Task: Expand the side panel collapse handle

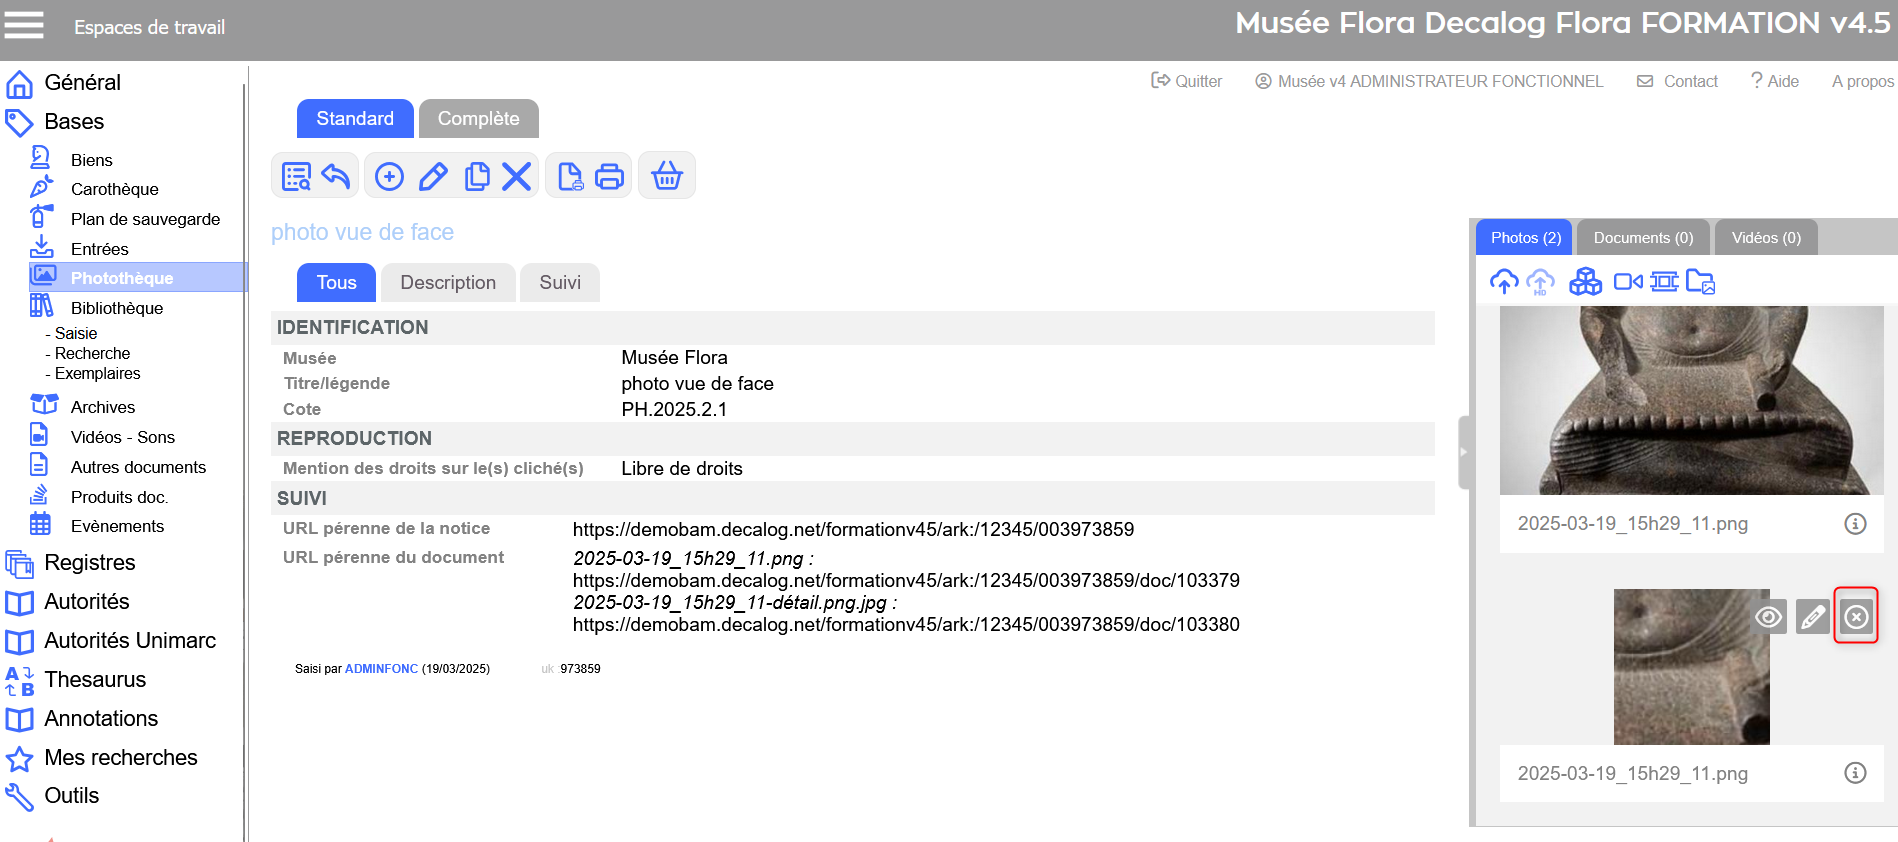Action: 1464,452
